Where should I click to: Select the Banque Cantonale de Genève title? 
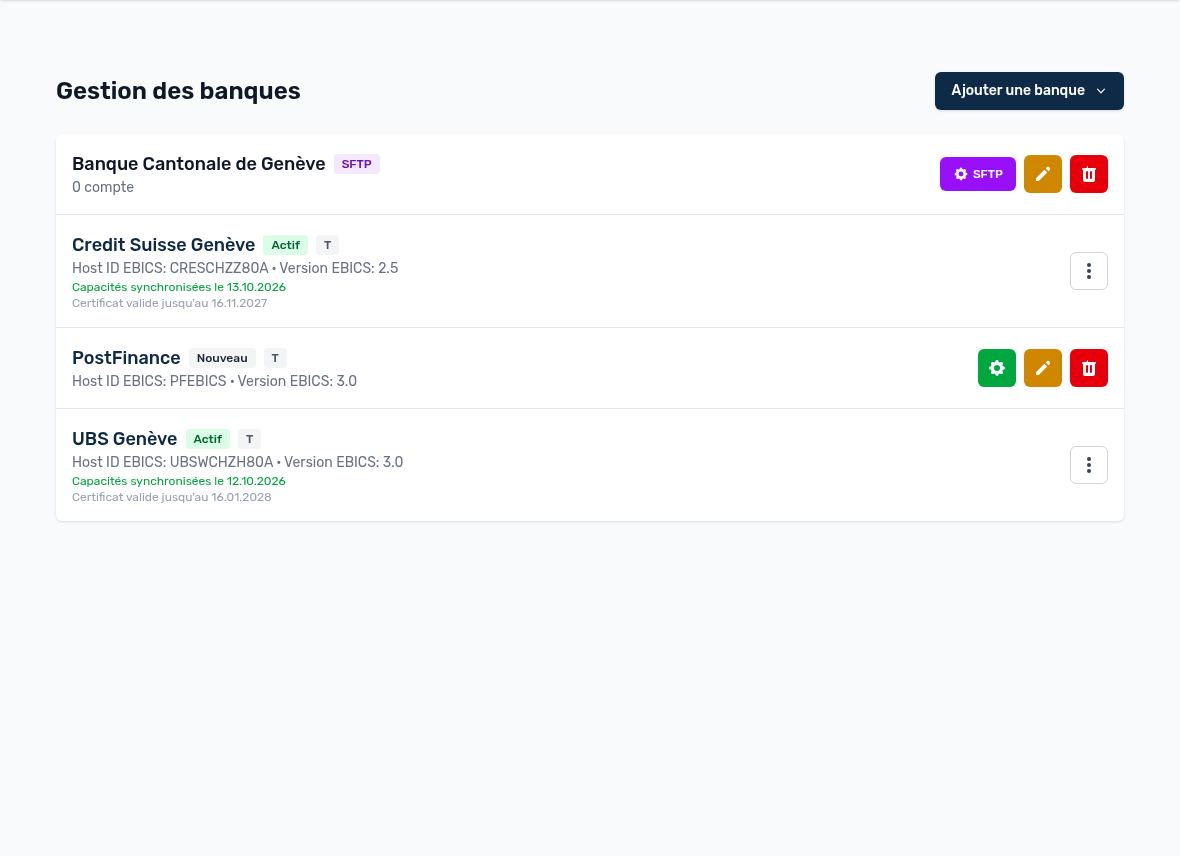[199, 163]
